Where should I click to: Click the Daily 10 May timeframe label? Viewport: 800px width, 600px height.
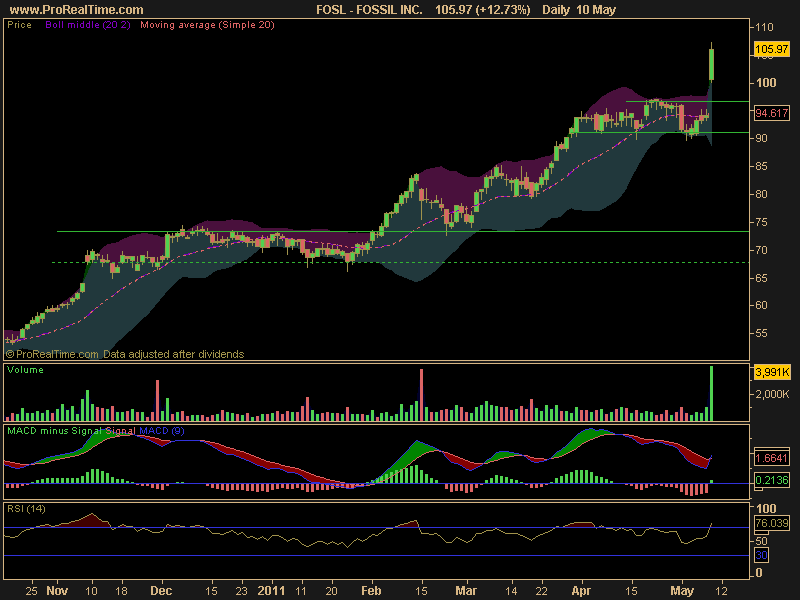pos(579,10)
